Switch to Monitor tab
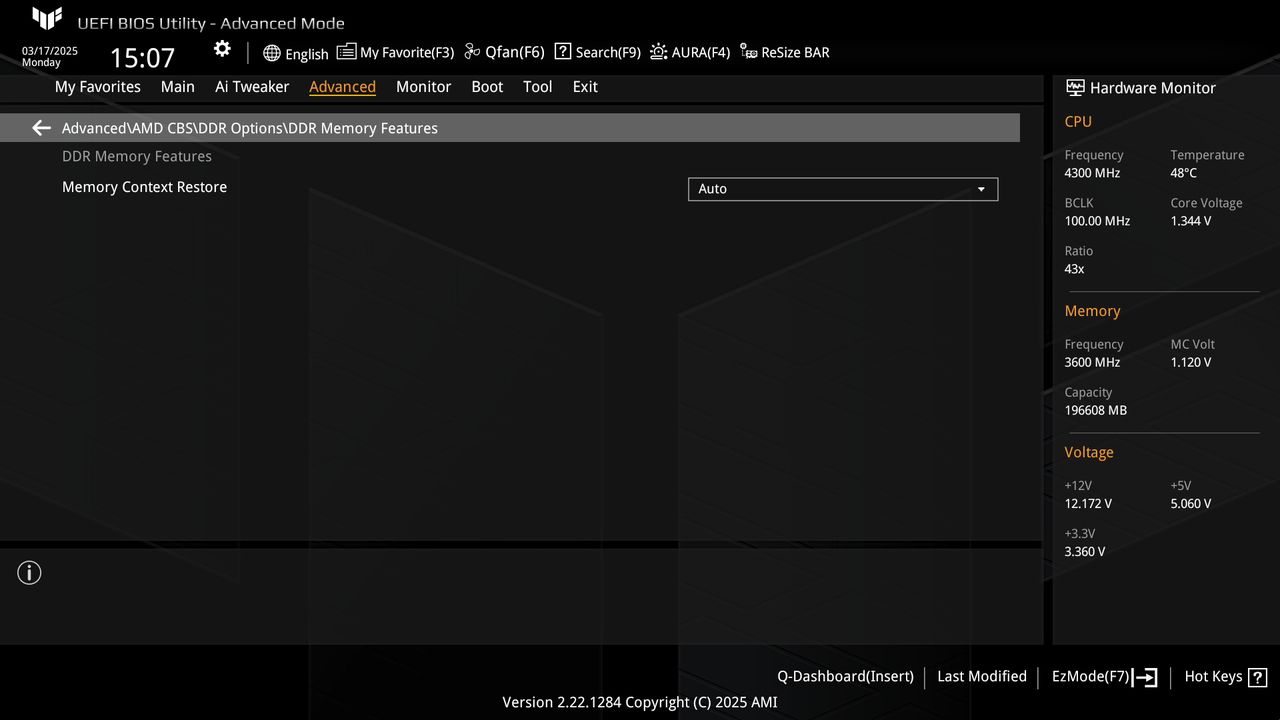The height and width of the screenshot is (720, 1280). pyautogui.click(x=423, y=87)
